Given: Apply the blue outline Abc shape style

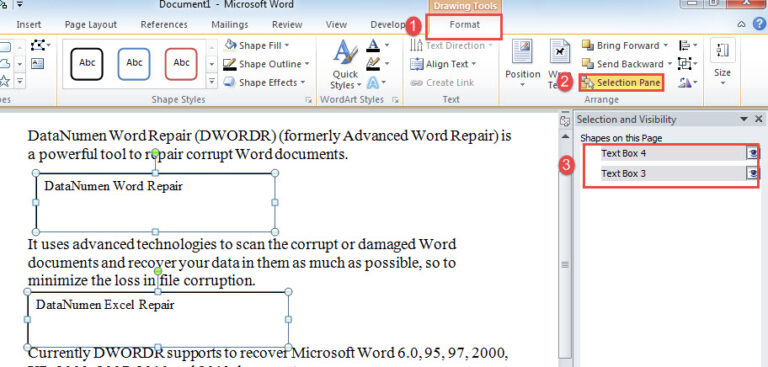Looking at the screenshot, I should [134, 64].
